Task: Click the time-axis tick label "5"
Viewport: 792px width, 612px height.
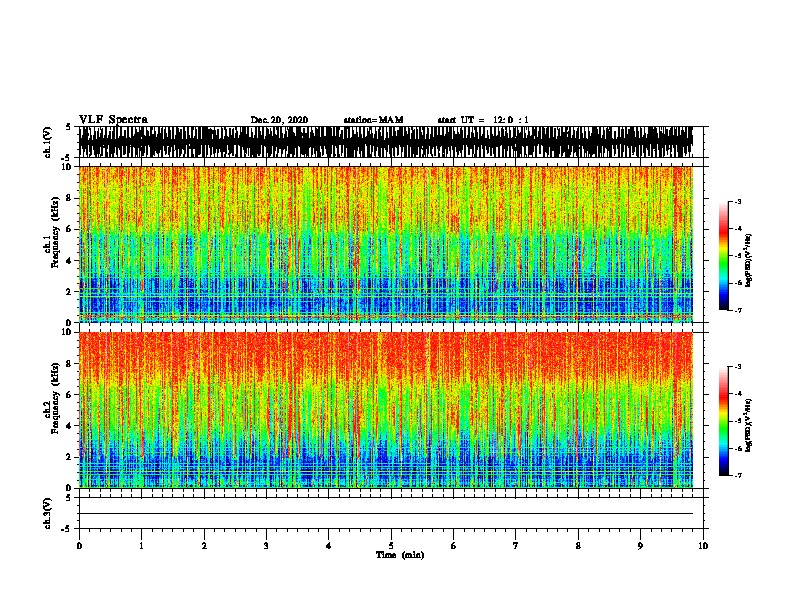Action: [x=391, y=546]
